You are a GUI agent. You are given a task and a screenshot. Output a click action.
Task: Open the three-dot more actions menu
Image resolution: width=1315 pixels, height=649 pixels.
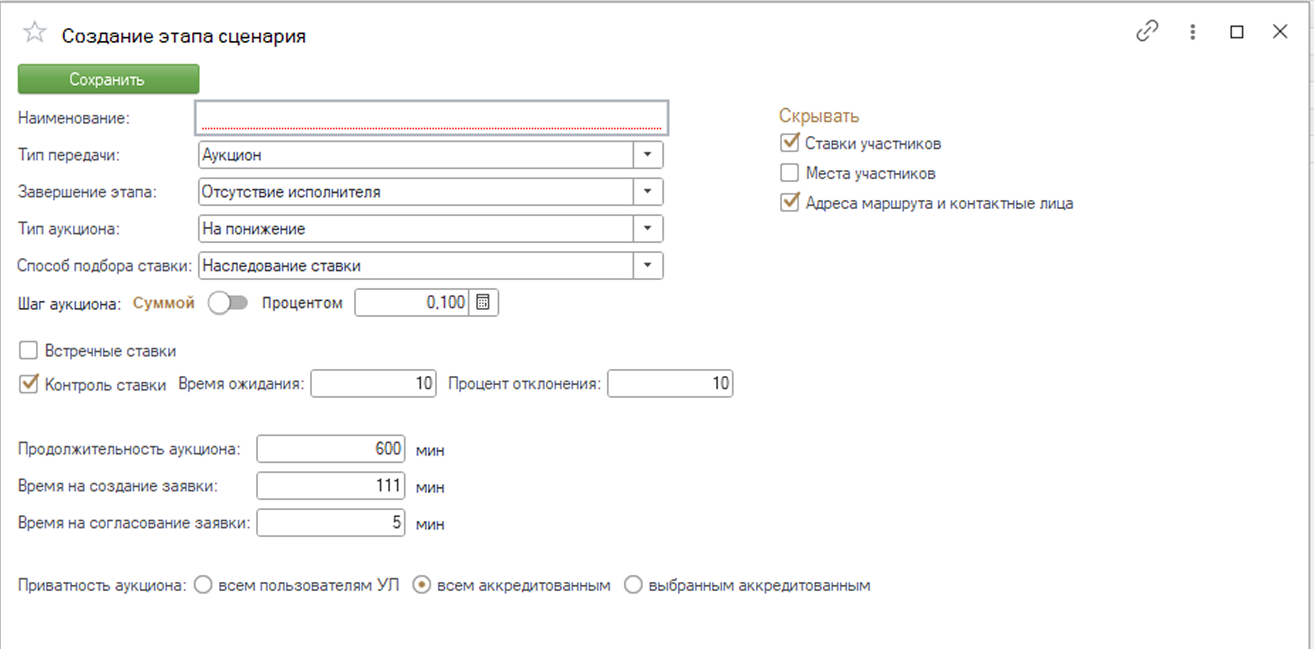1193,32
